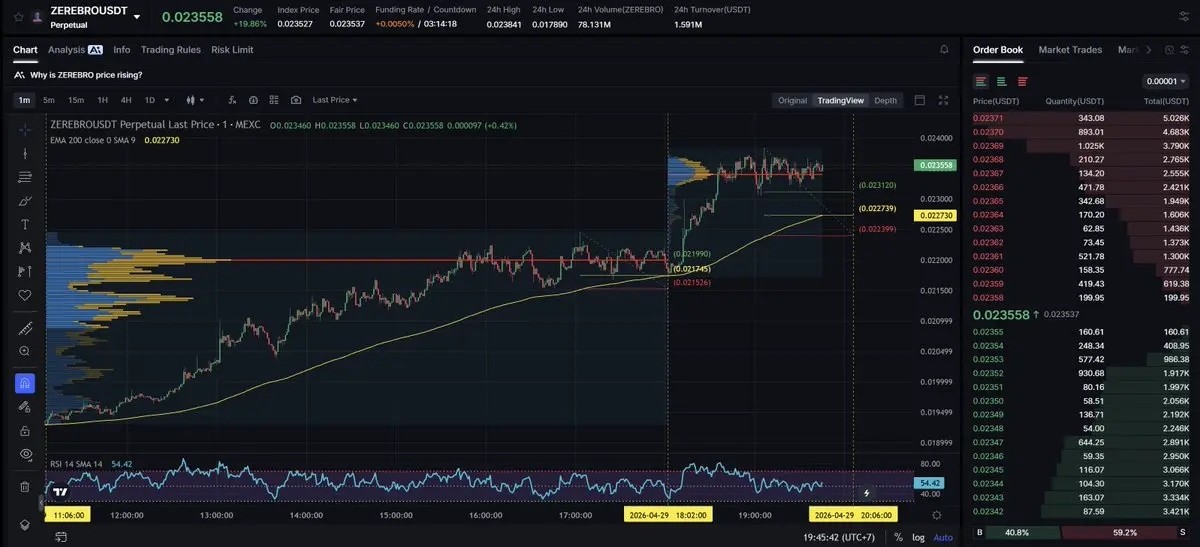Open the Analysis AI tab
The height and width of the screenshot is (547, 1200).
pyautogui.click(x=75, y=49)
